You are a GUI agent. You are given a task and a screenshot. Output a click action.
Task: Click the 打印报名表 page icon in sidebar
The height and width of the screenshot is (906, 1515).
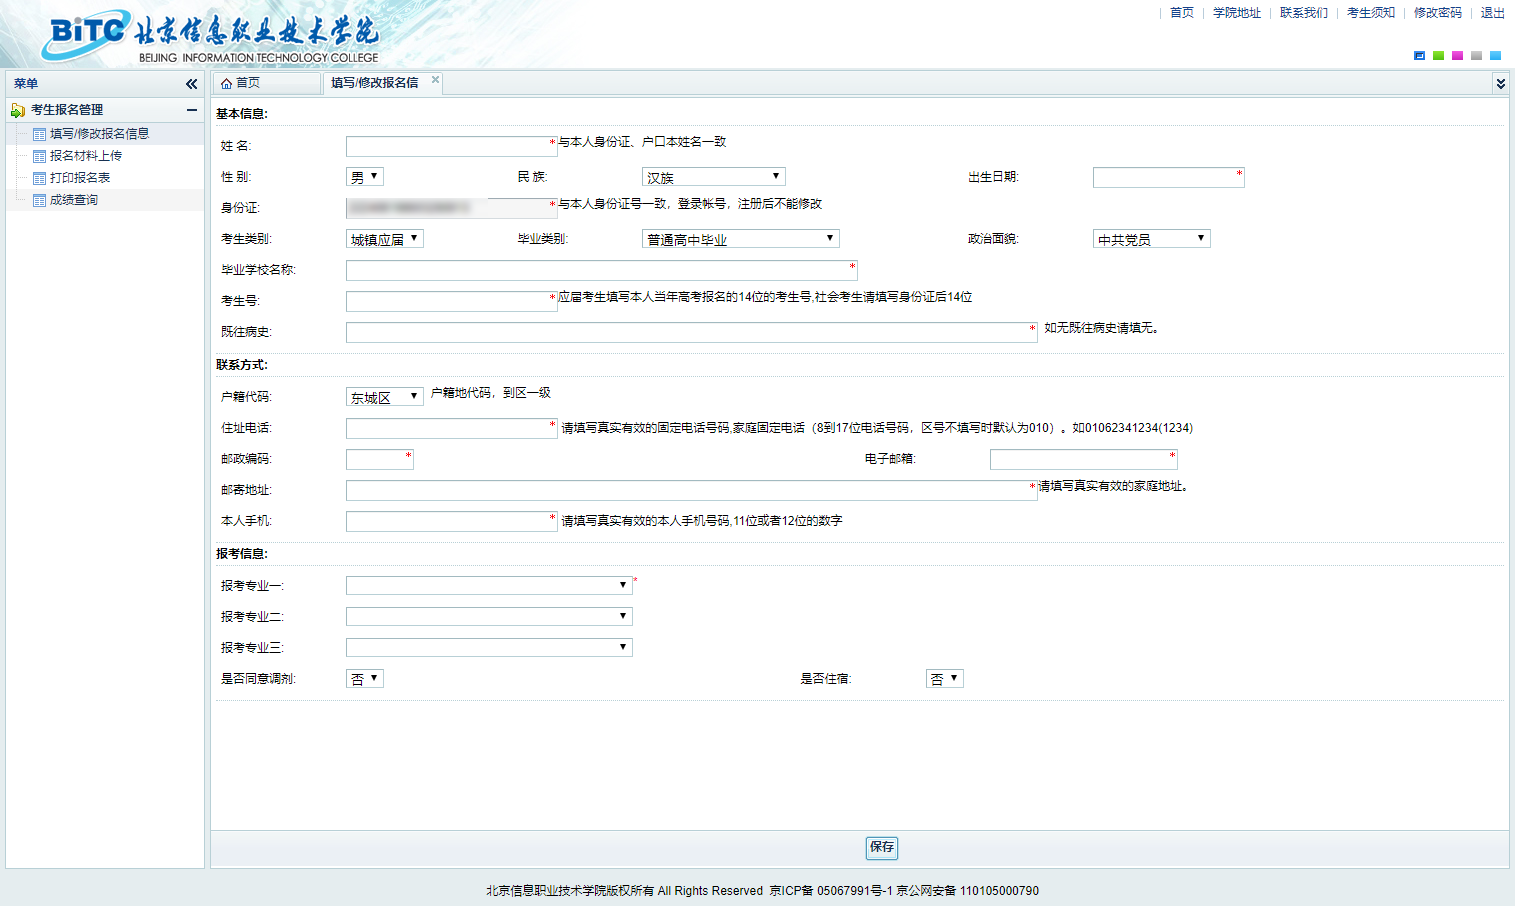[x=39, y=178]
